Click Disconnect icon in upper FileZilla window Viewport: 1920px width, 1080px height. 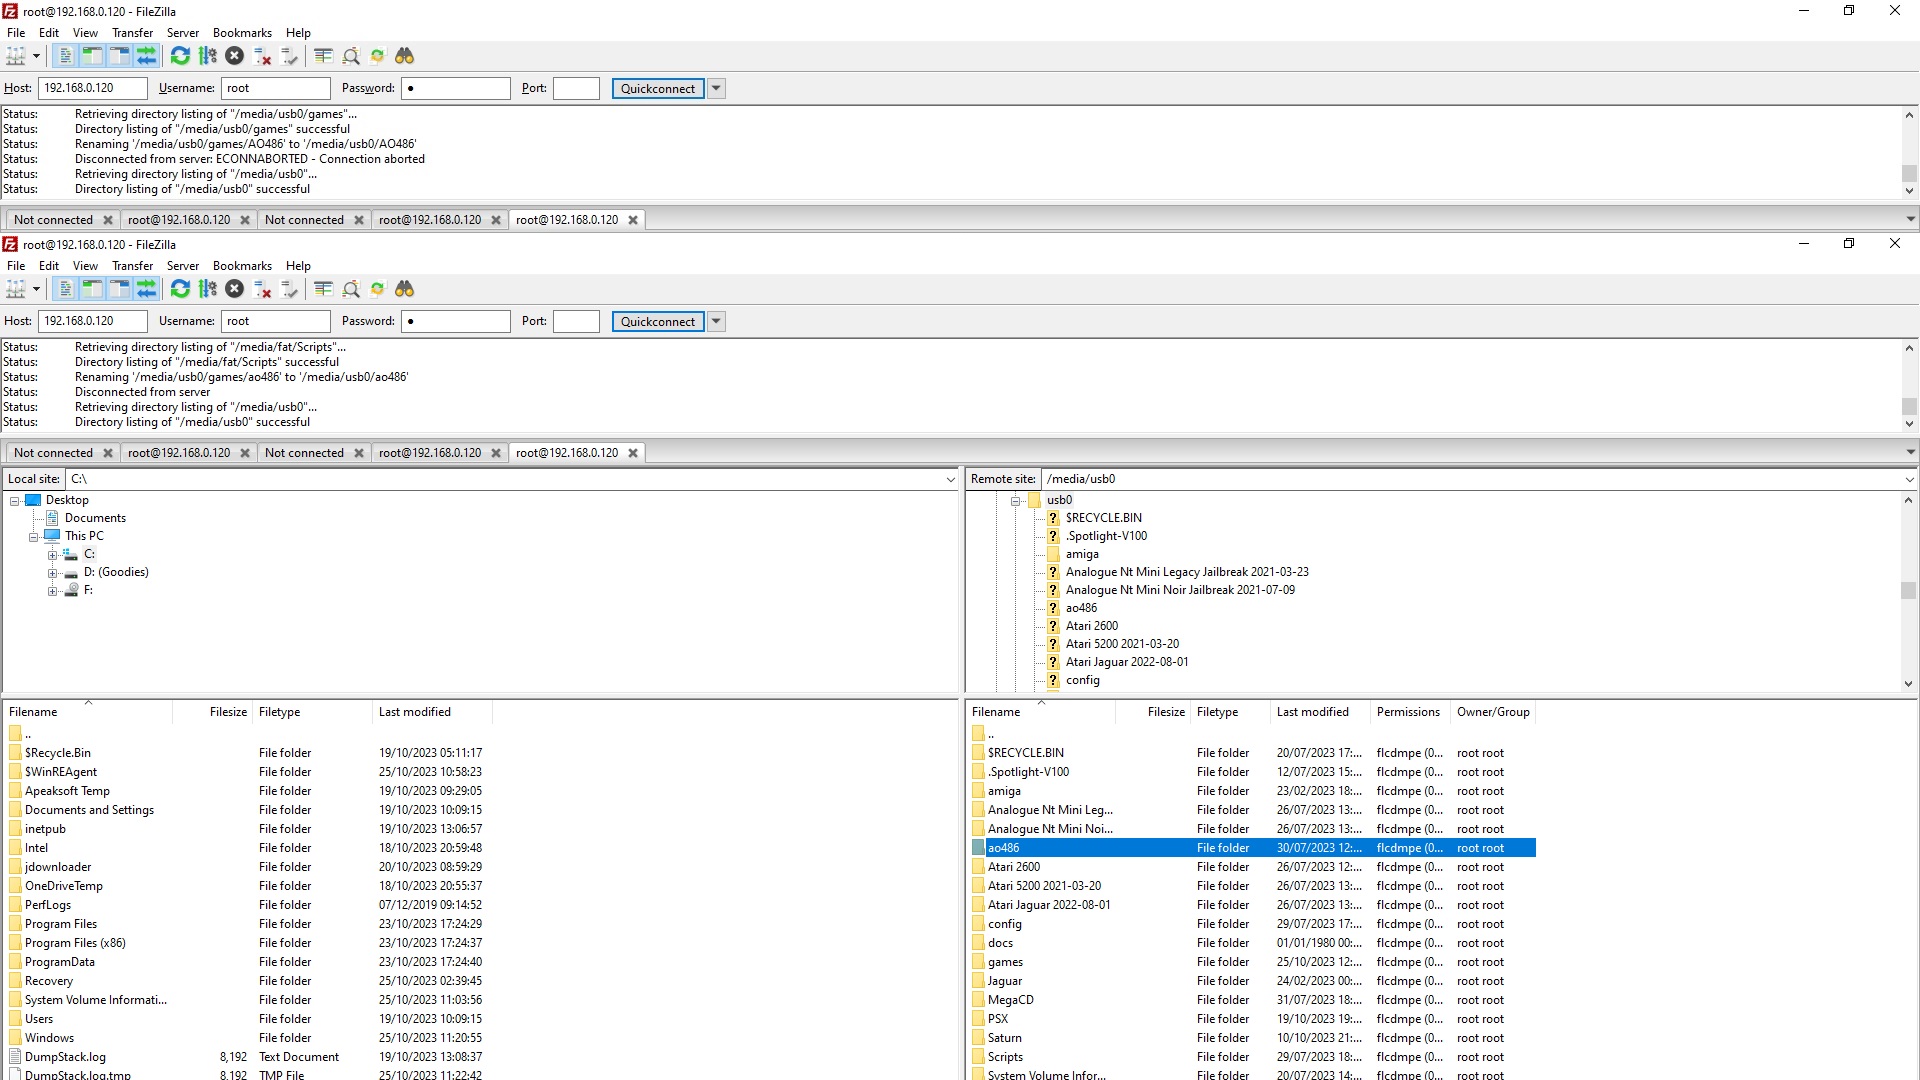click(262, 56)
